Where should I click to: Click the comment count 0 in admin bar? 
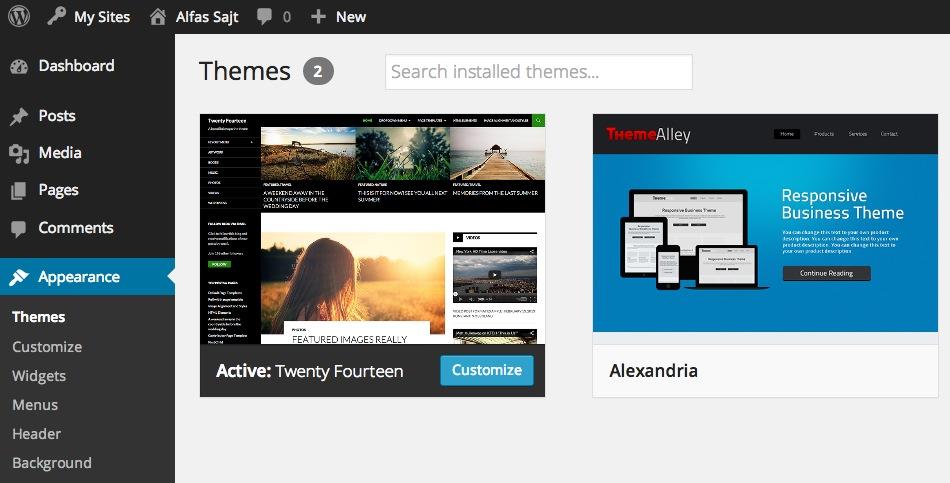coord(287,17)
